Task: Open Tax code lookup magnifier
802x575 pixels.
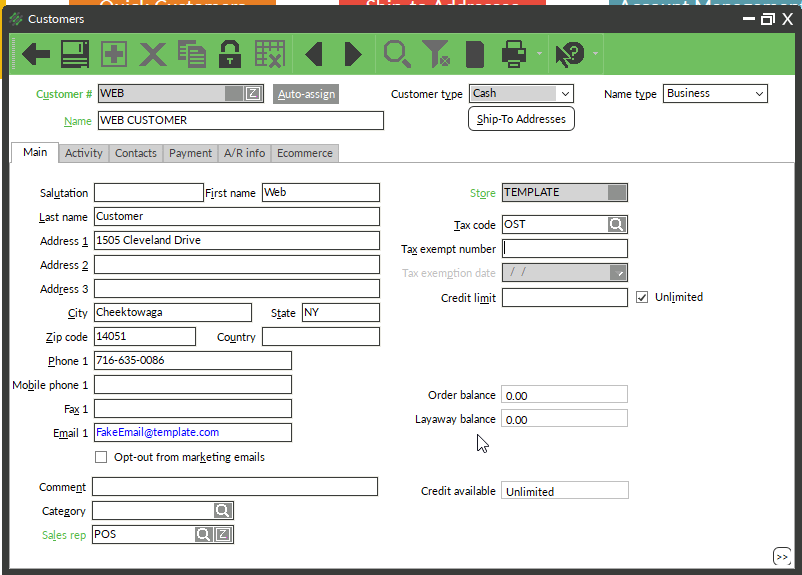Action: tap(617, 225)
